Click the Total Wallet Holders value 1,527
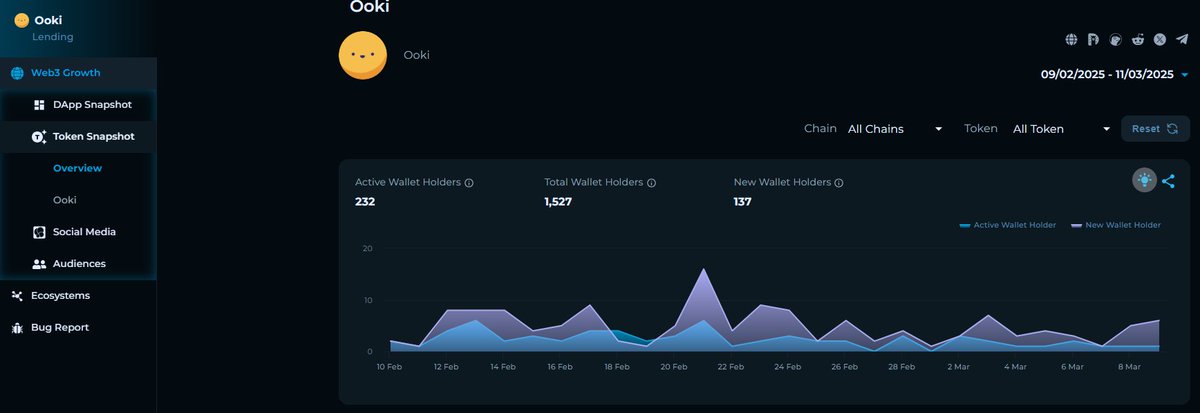 [x=557, y=202]
